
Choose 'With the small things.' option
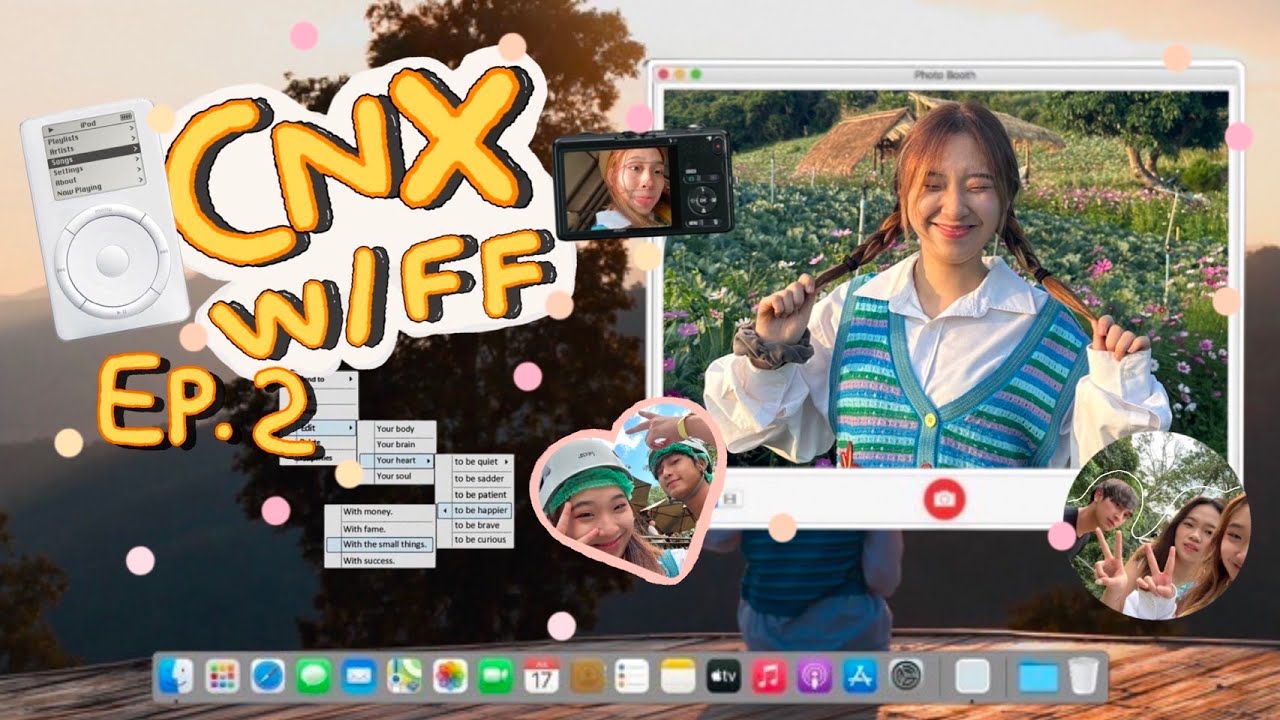click(x=380, y=544)
